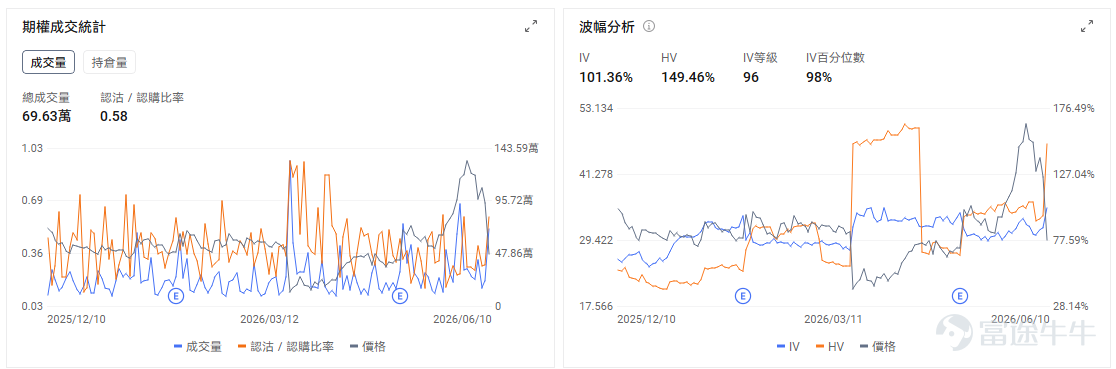This screenshot has height=369, width=1116.
Task: Open the 波幅分析 info tooltip icon
Action: (648, 26)
